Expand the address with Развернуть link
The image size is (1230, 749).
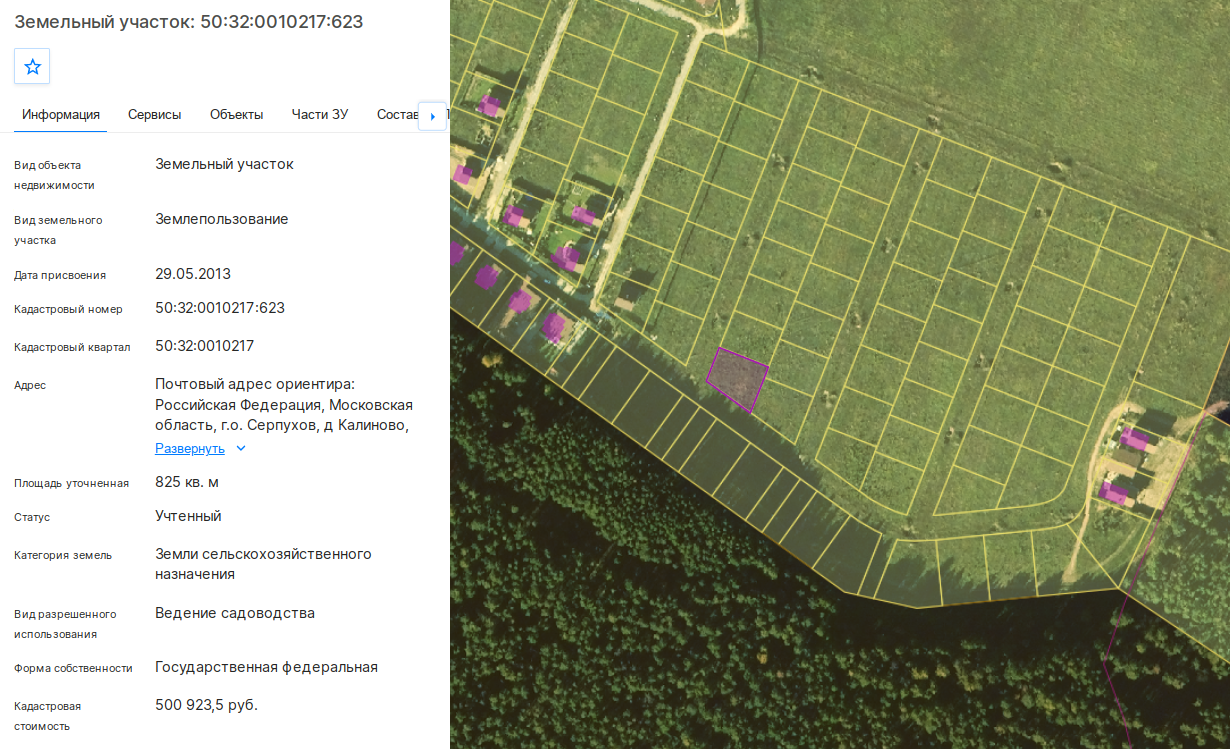pyautogui.click(x=190, y=448)
